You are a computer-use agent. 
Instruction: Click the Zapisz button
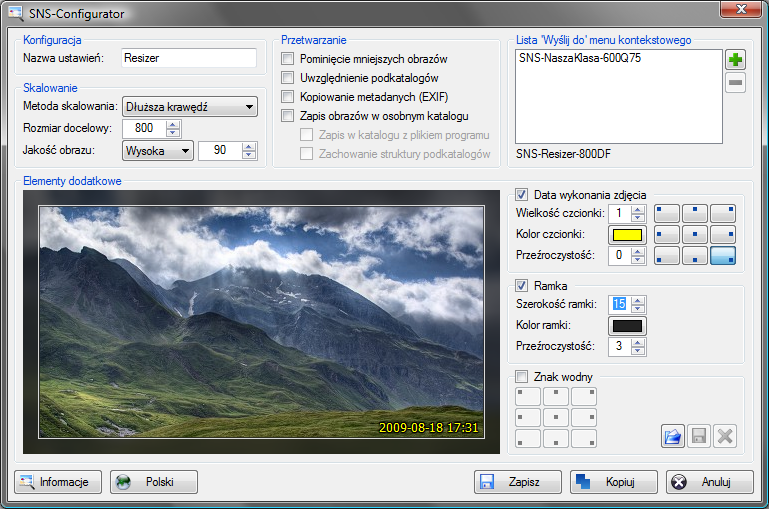click(x=518, y=482)
